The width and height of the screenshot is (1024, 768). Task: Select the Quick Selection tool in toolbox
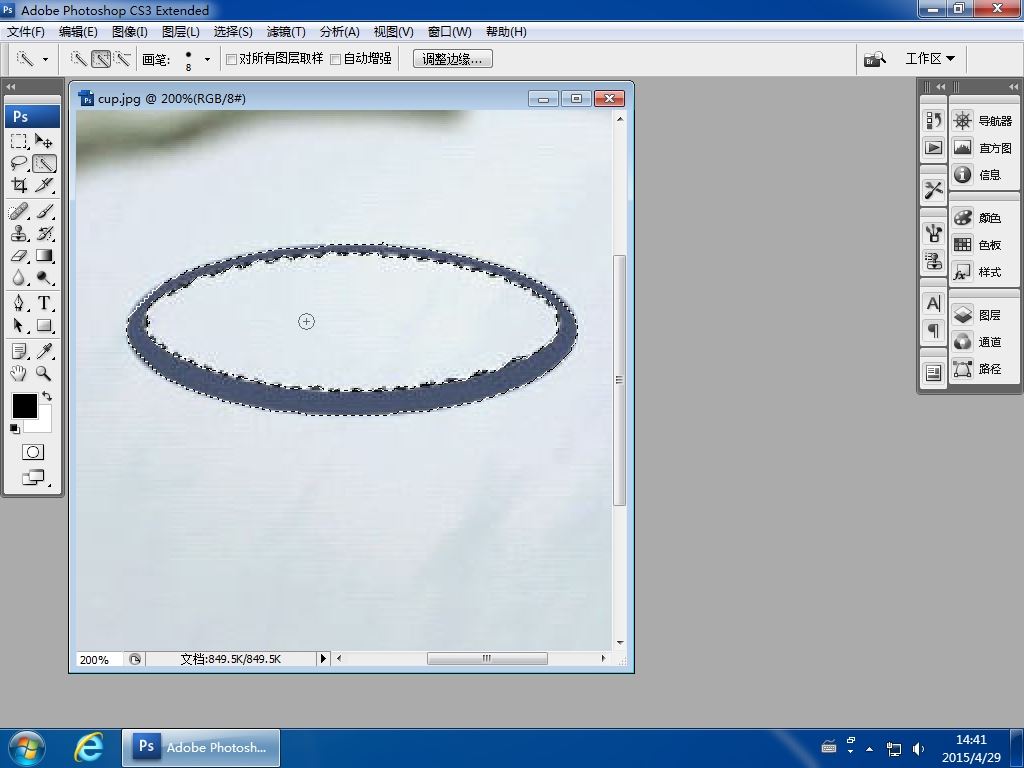[x=44, y=163]
